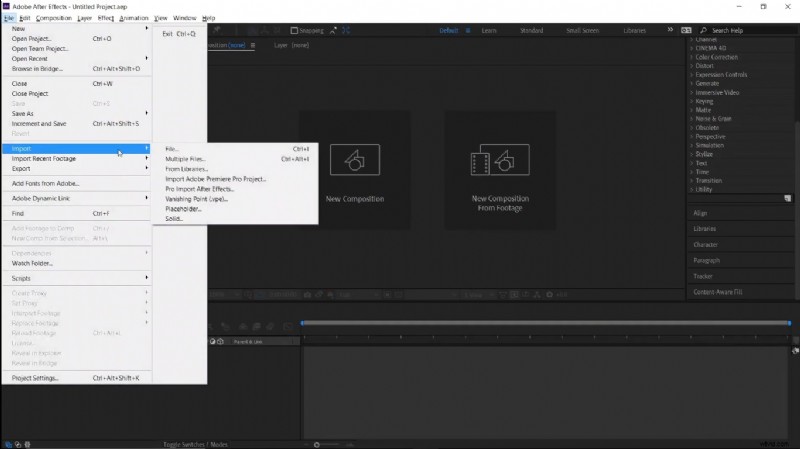This screenshot has height=449, width=800.
Task: Expand the CINEMA 4D effects category
Action: click(708, 48)
